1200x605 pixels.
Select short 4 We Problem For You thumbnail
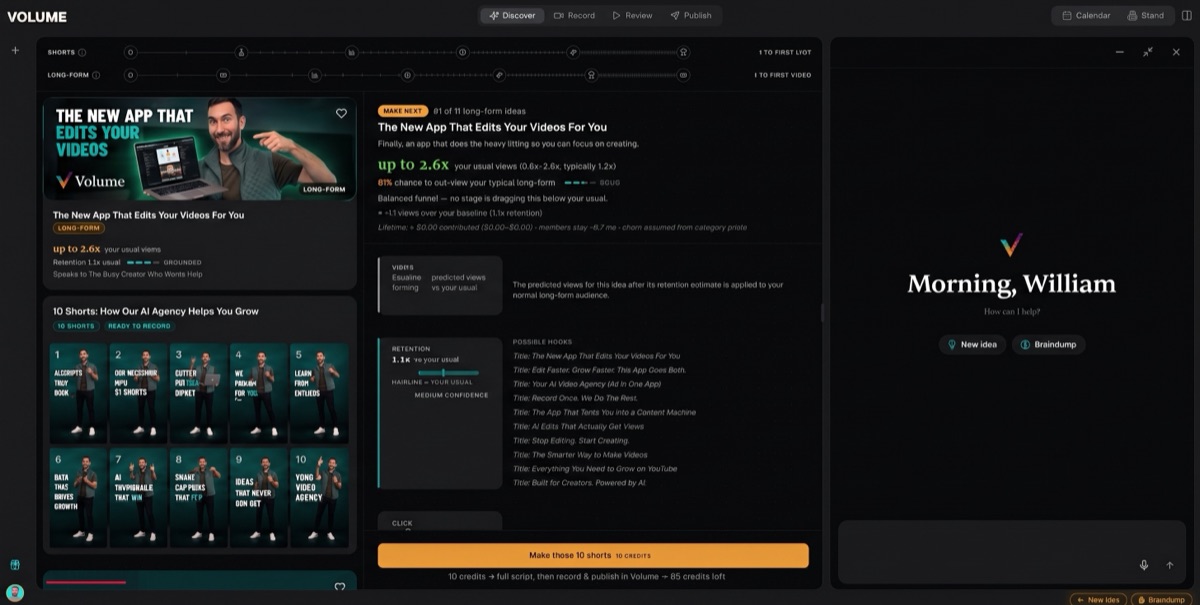(258, 393)
